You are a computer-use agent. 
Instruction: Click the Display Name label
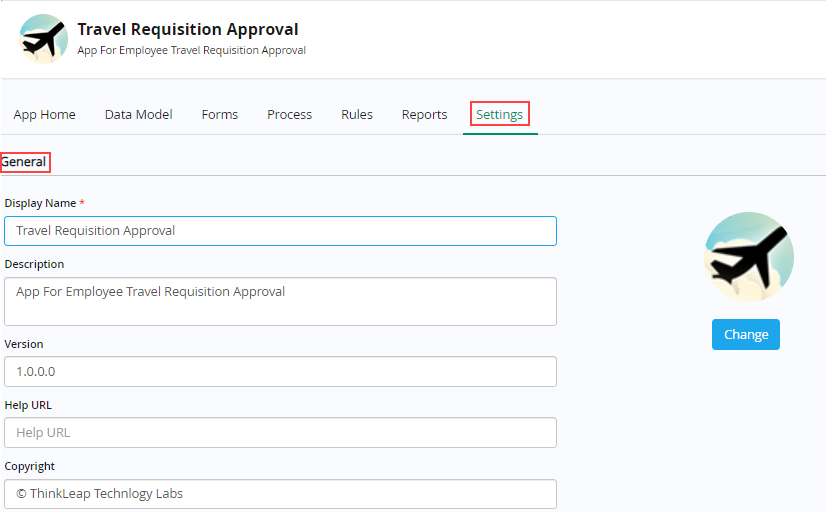pos(40,203)
